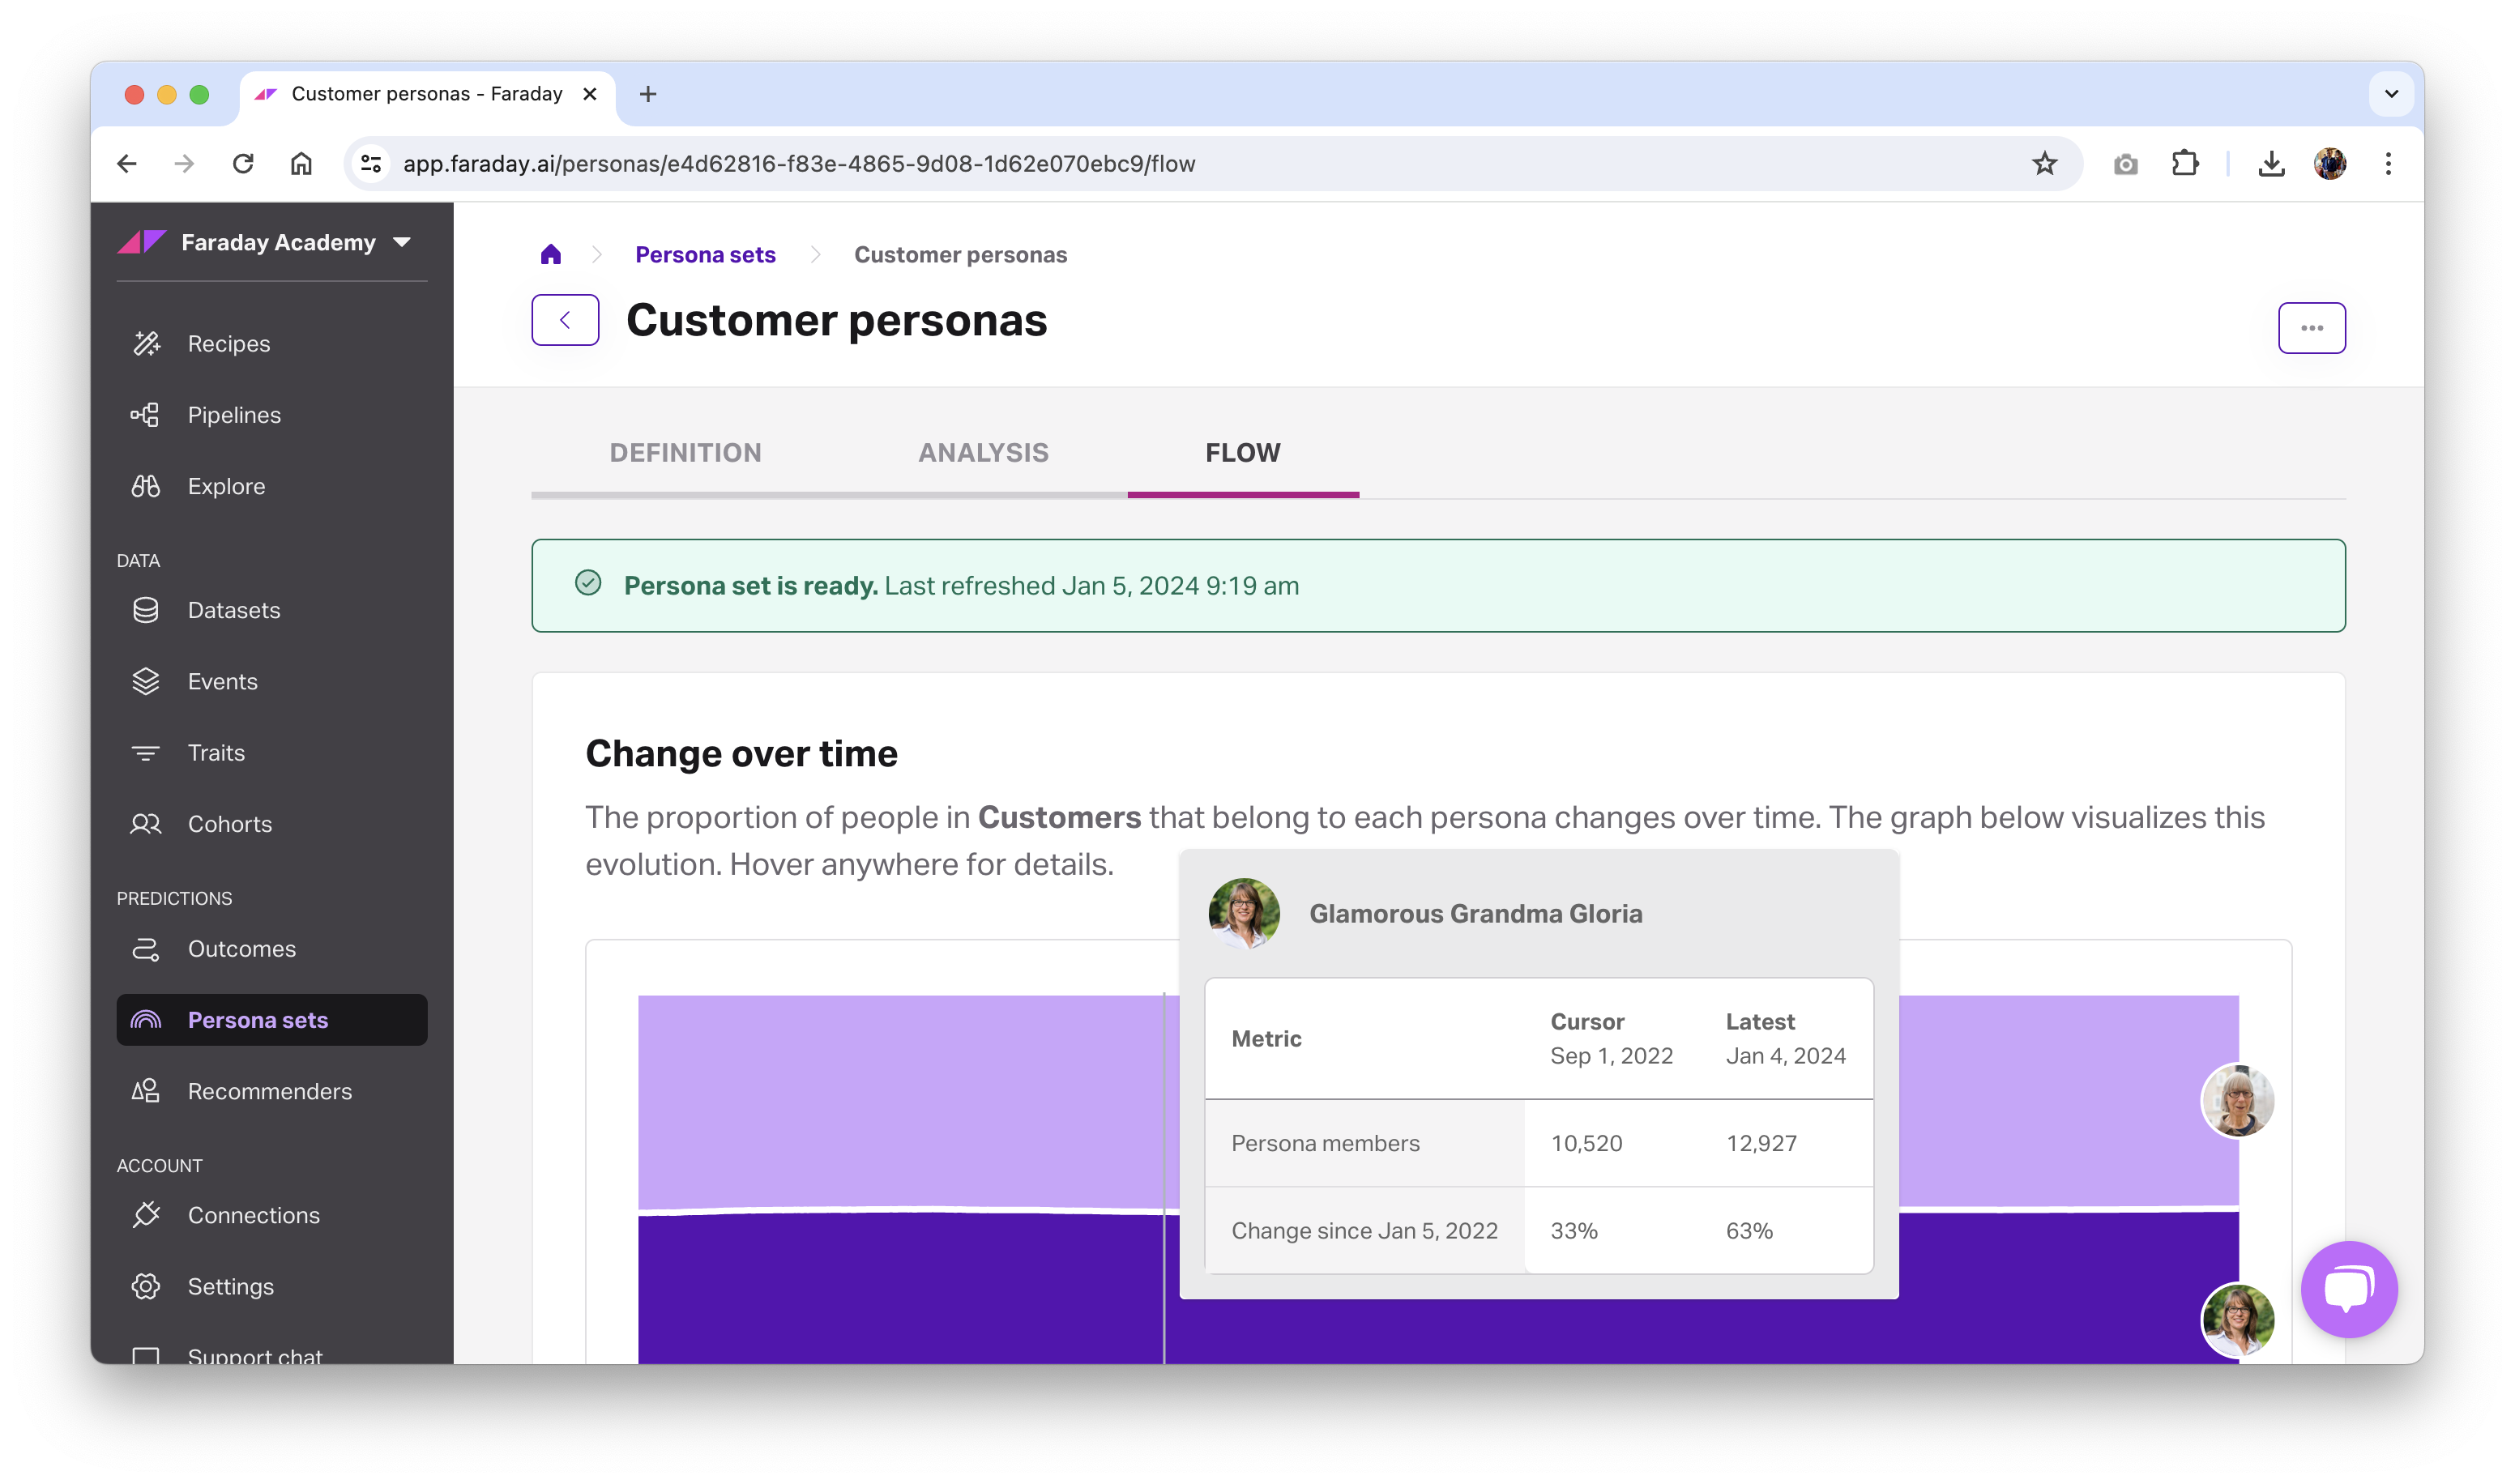
Task: Navigate to Events page
Action: (x=222, y=681)
